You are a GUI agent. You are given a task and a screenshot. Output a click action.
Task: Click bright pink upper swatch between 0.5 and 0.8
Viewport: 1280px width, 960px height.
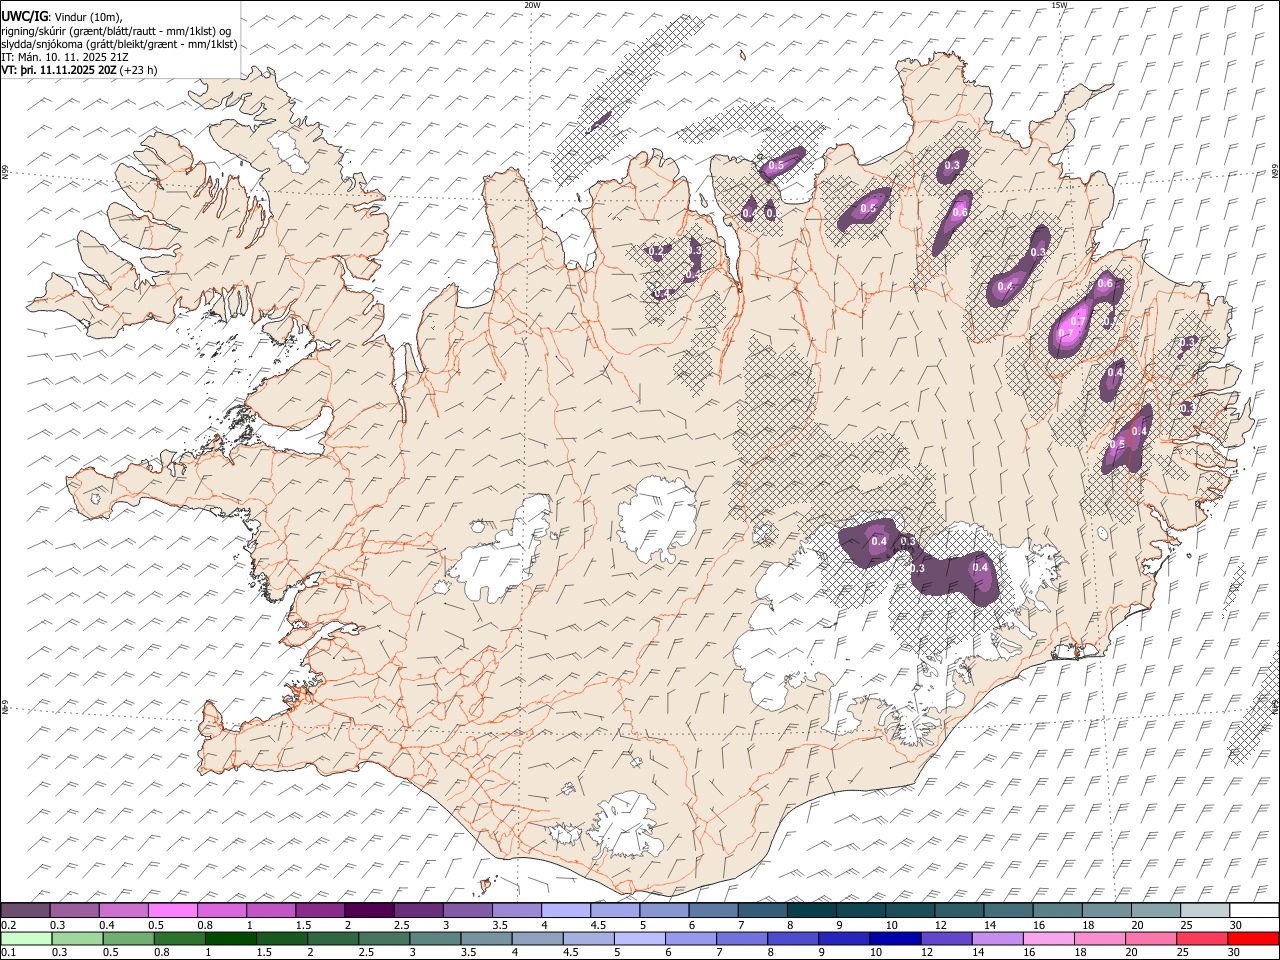[x=173, y=911]
